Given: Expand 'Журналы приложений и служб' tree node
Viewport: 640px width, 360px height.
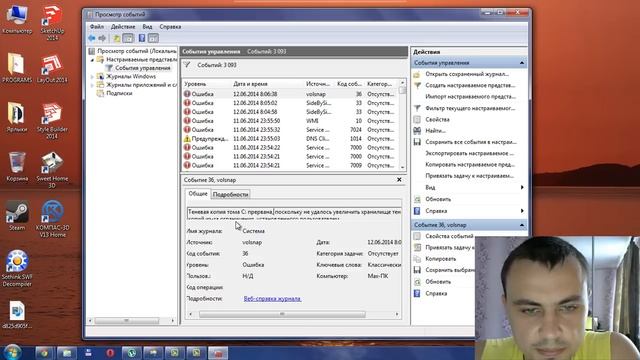Looking at the screenshot, I should pos(92,85).
